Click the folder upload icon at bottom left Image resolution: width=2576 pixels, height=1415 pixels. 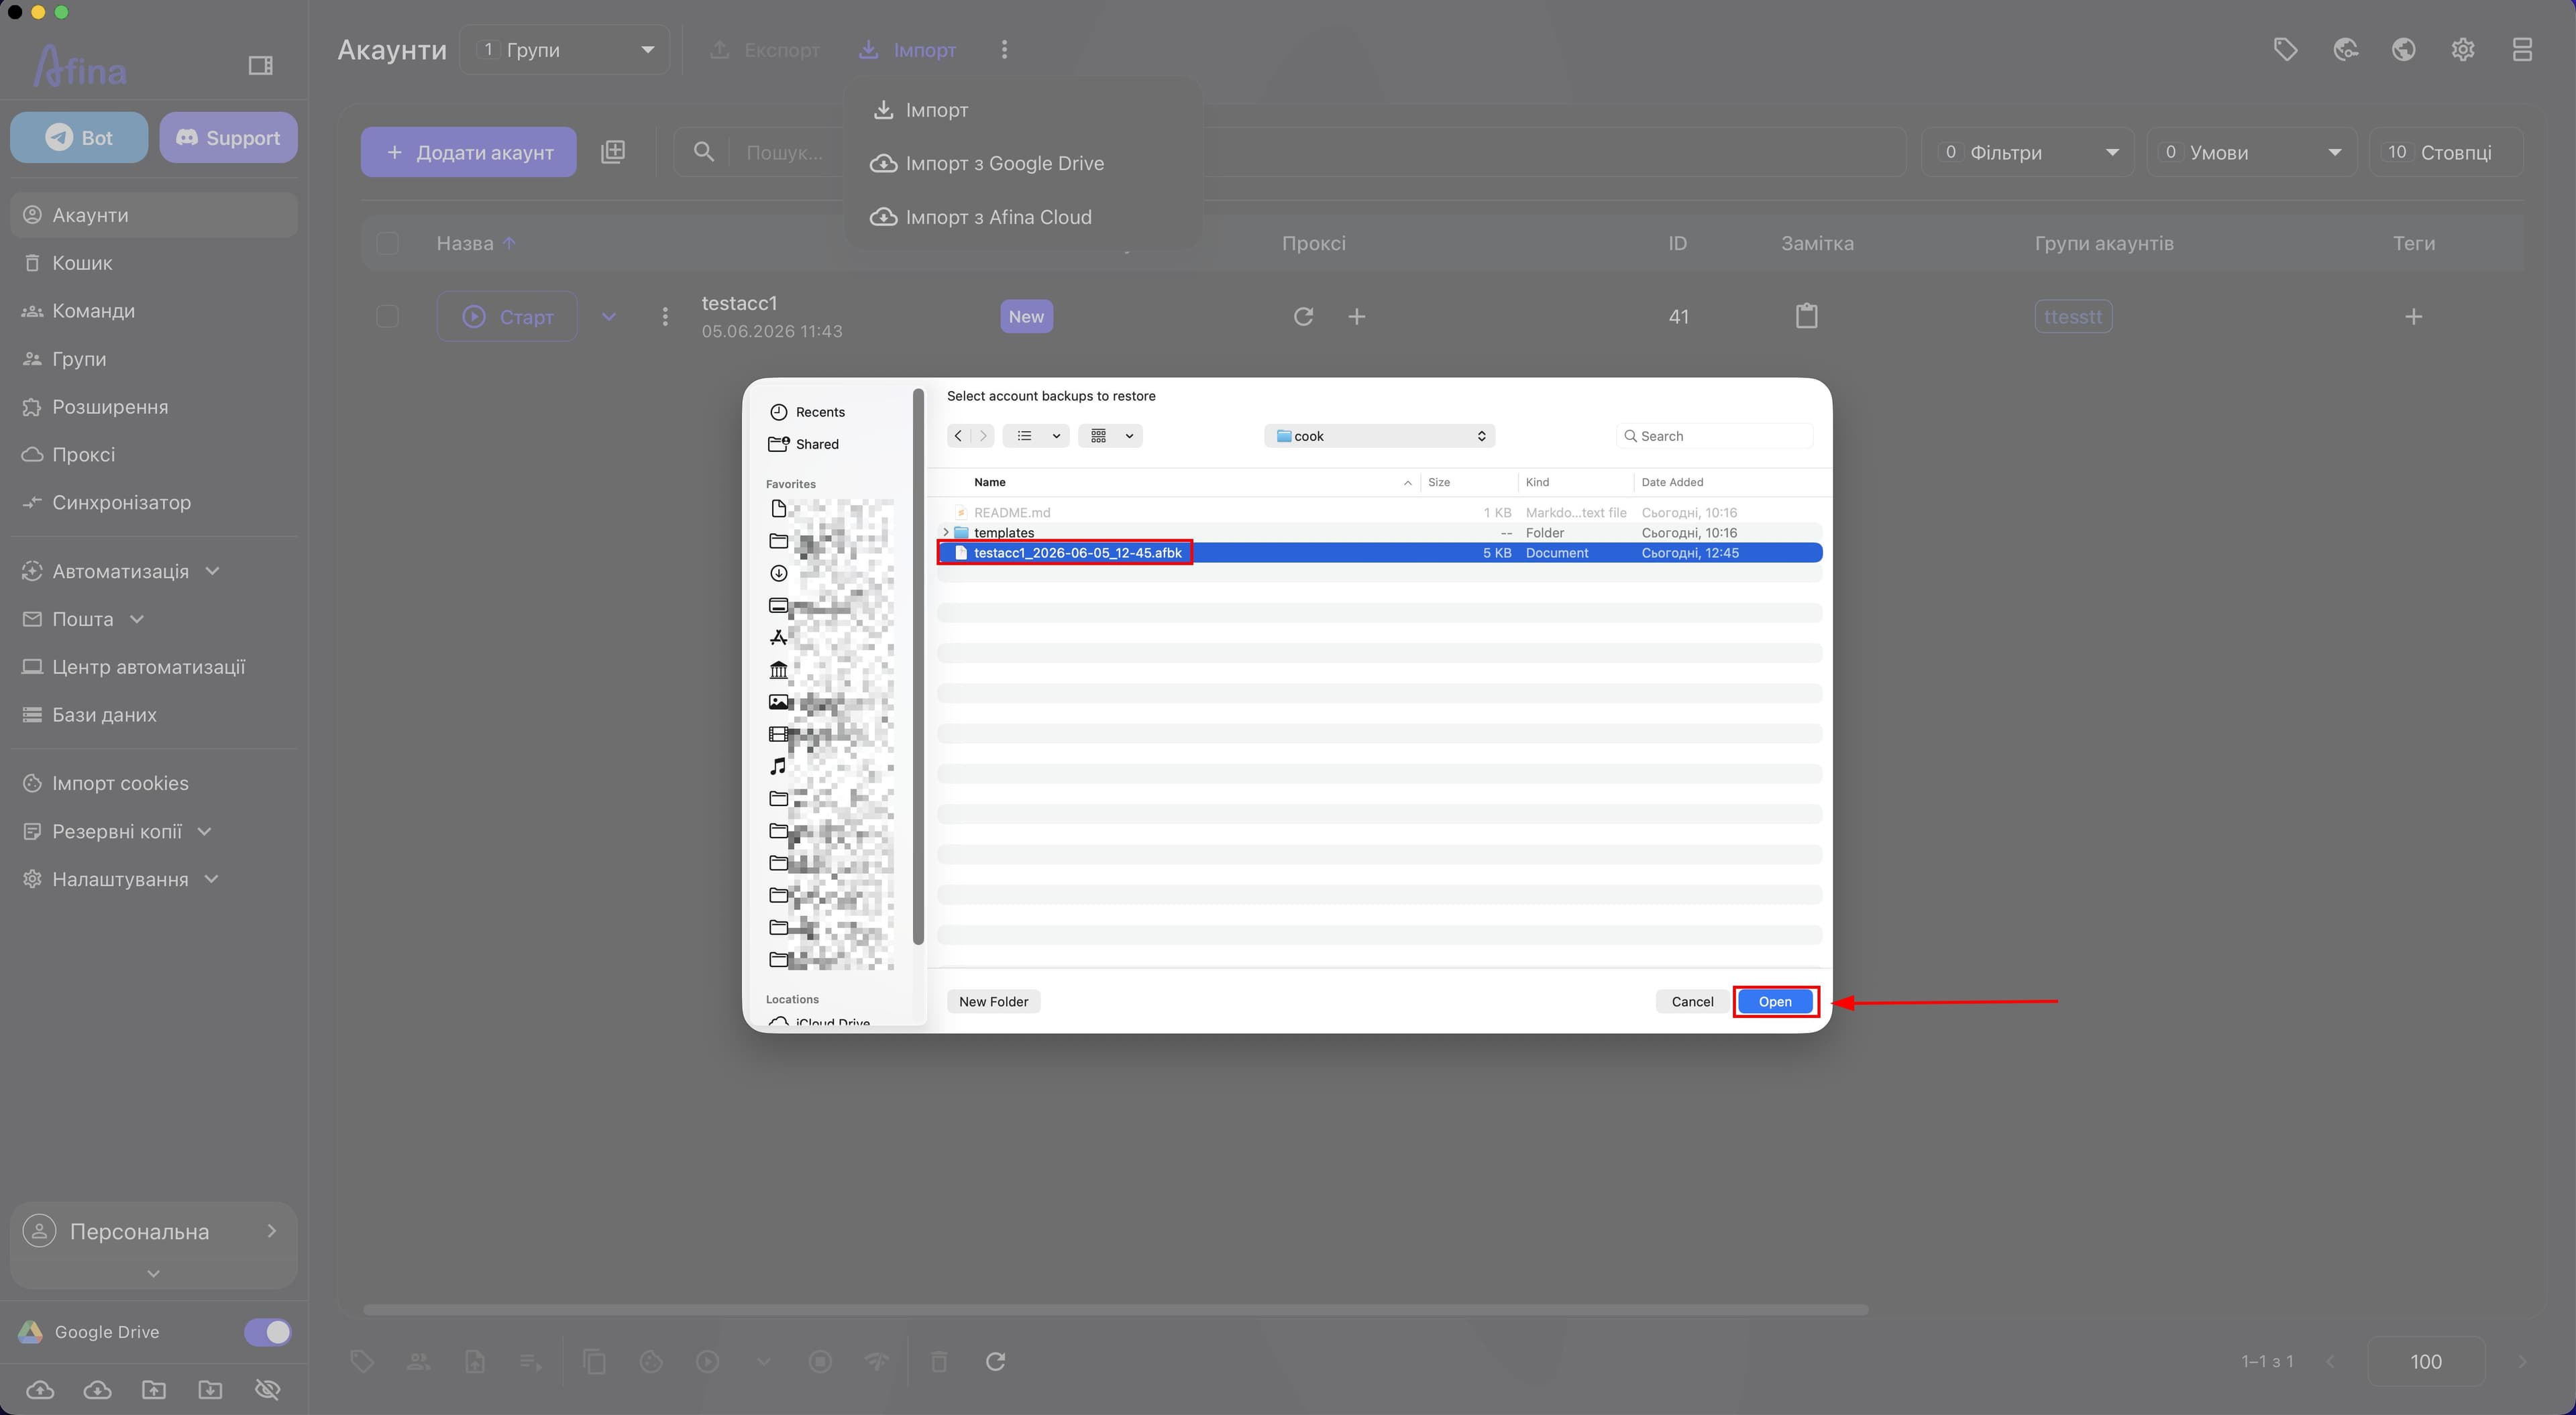tap(153, 1389)
